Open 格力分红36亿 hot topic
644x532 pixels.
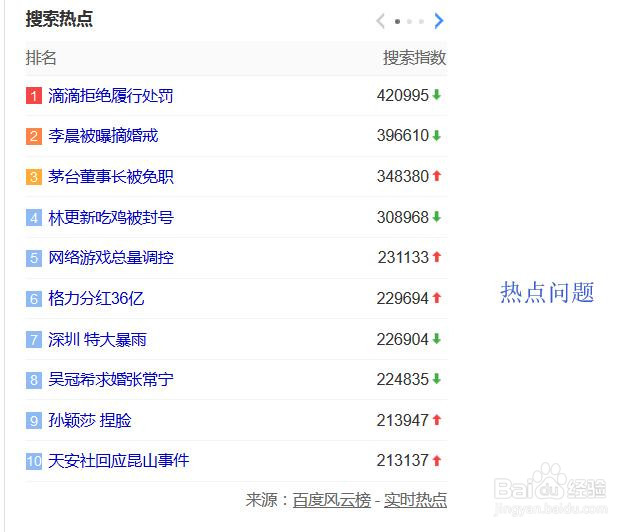[x=96, y=299]
